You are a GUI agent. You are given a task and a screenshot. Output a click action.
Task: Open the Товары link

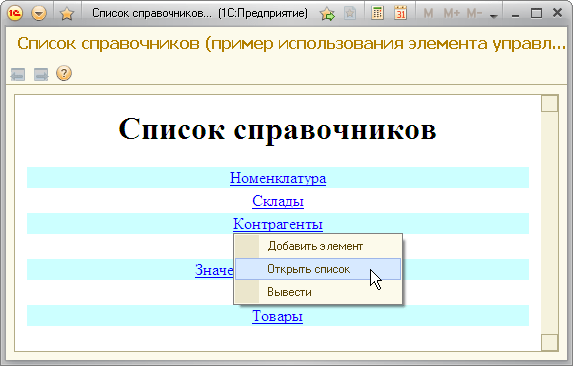(x=277, y=316)
